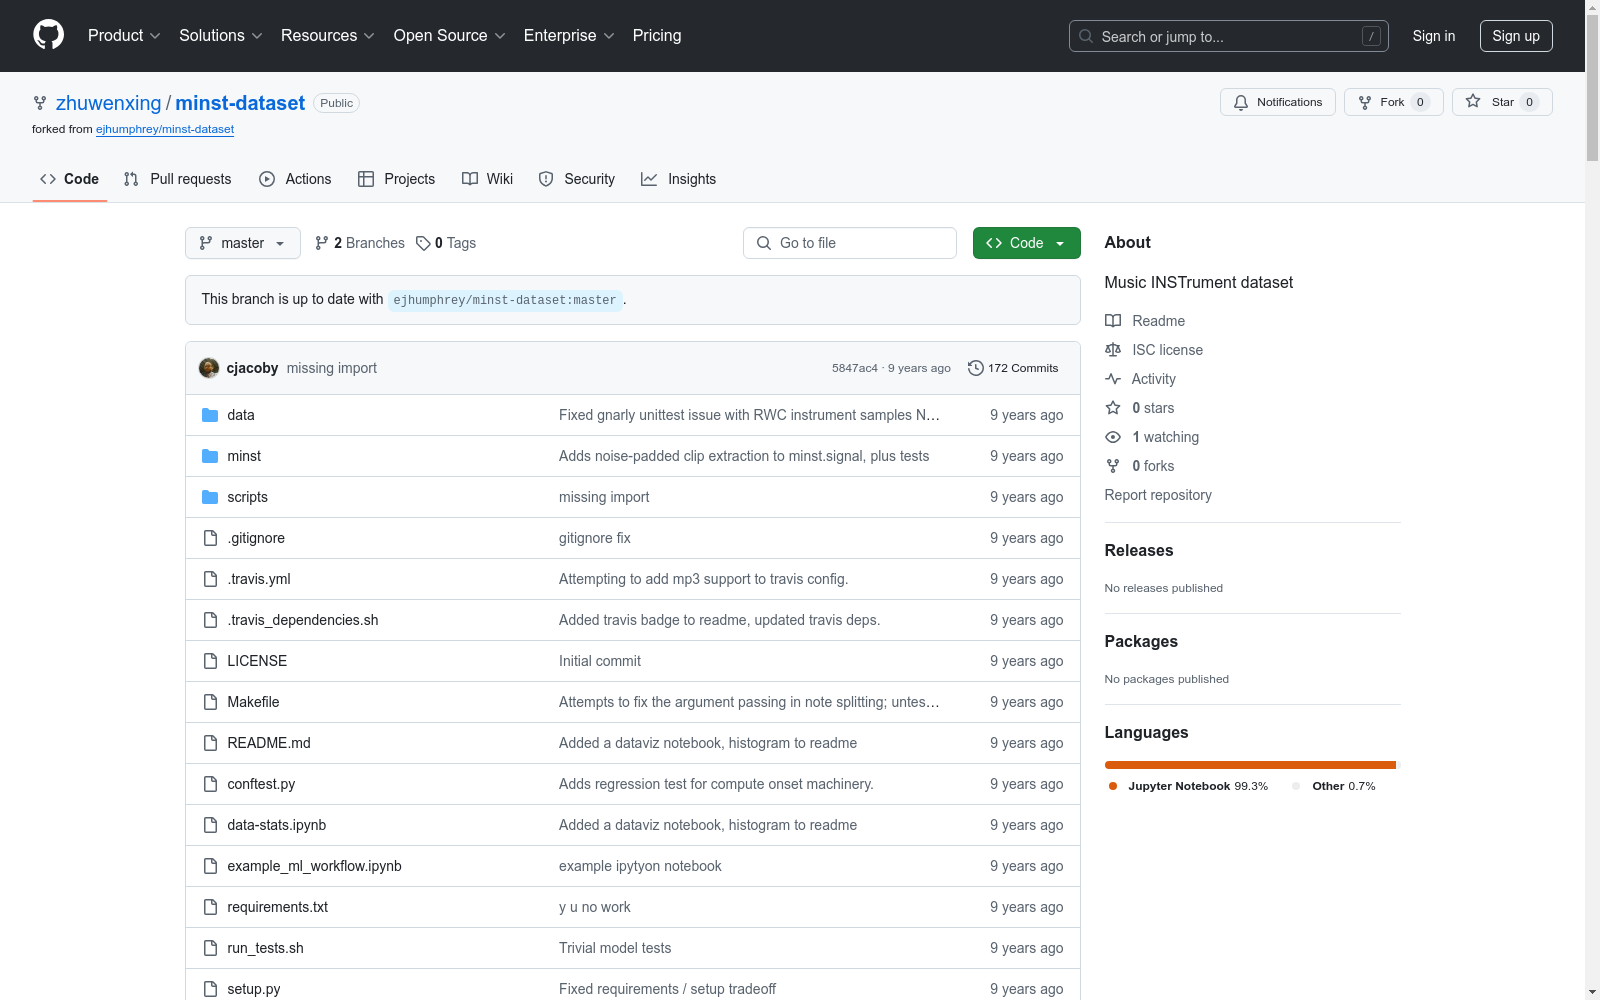Switch to the Pull requests tab
This screenshot has height=1000, width=1600.
tap(177, 179)
